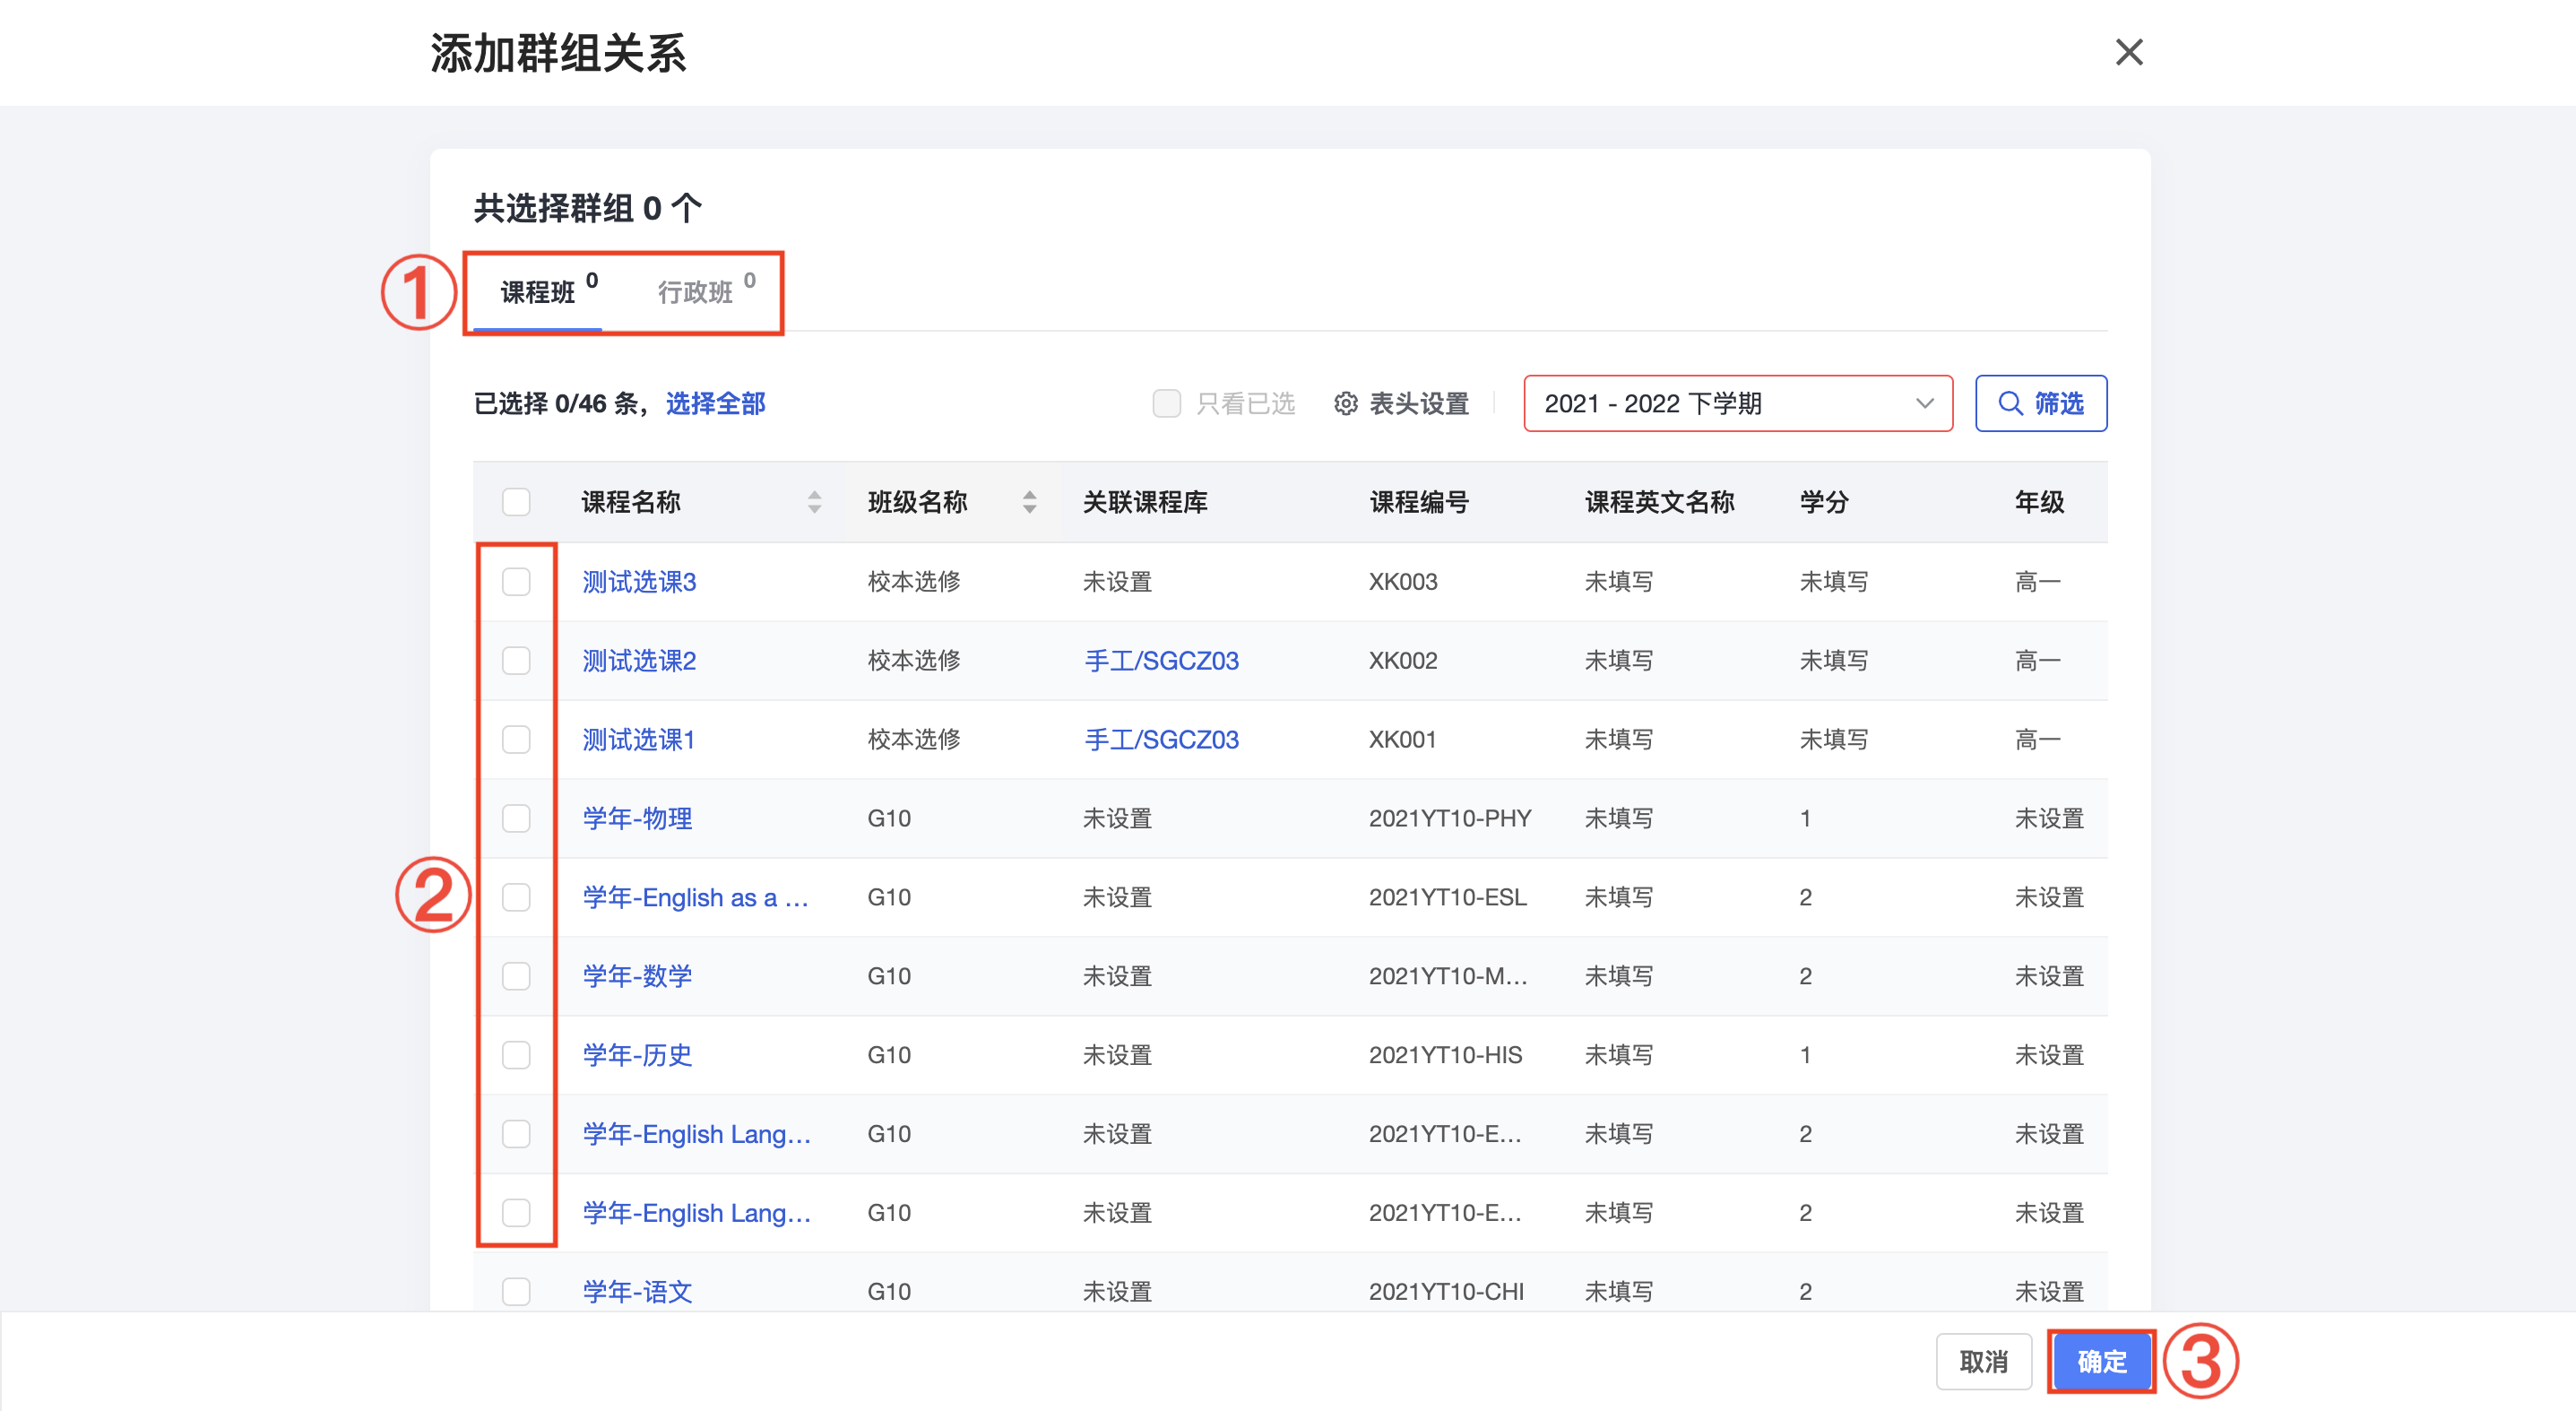Screen dimensions: 2576x1411
Task: Click course code XK001
Action: pos(1403,740)
